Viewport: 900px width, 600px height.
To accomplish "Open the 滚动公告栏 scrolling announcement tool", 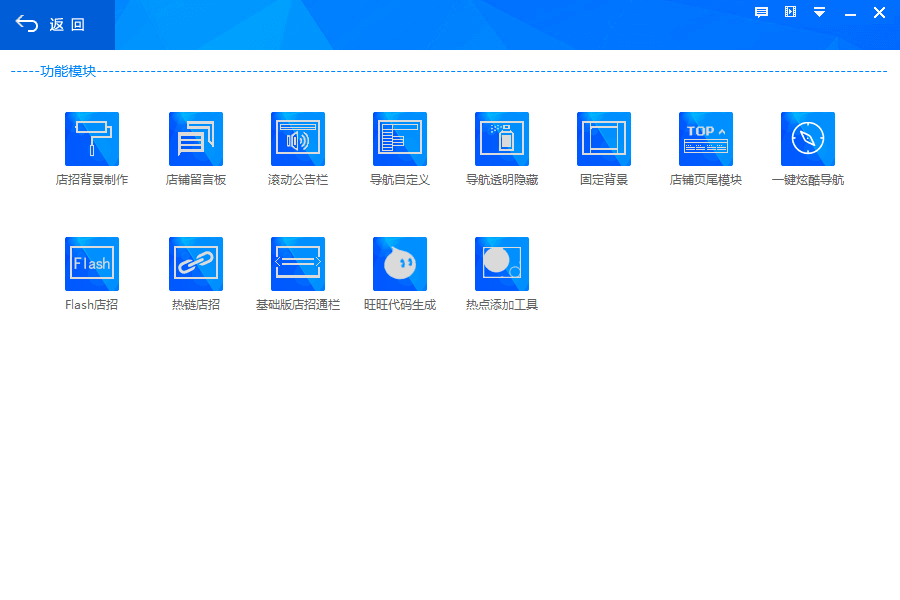I will [x=298, y=139].
